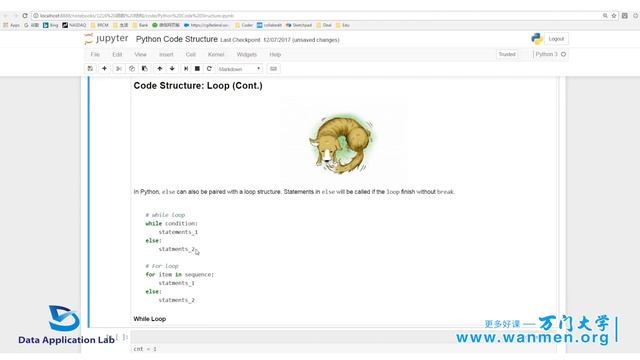Image resolution: width=640 pixels, height=360 pixels.
Task: Click the code cell containing cnt = 1
Action: coord(343,343)
